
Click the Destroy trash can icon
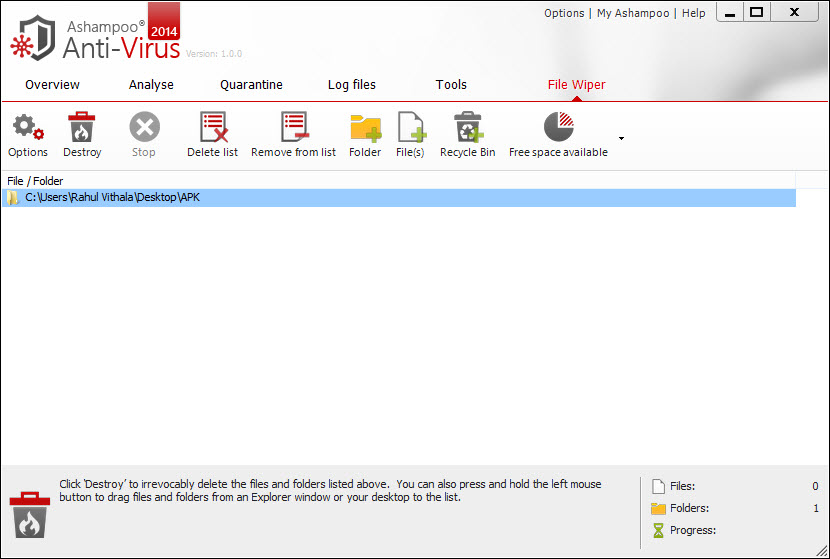tap(82, 127)
